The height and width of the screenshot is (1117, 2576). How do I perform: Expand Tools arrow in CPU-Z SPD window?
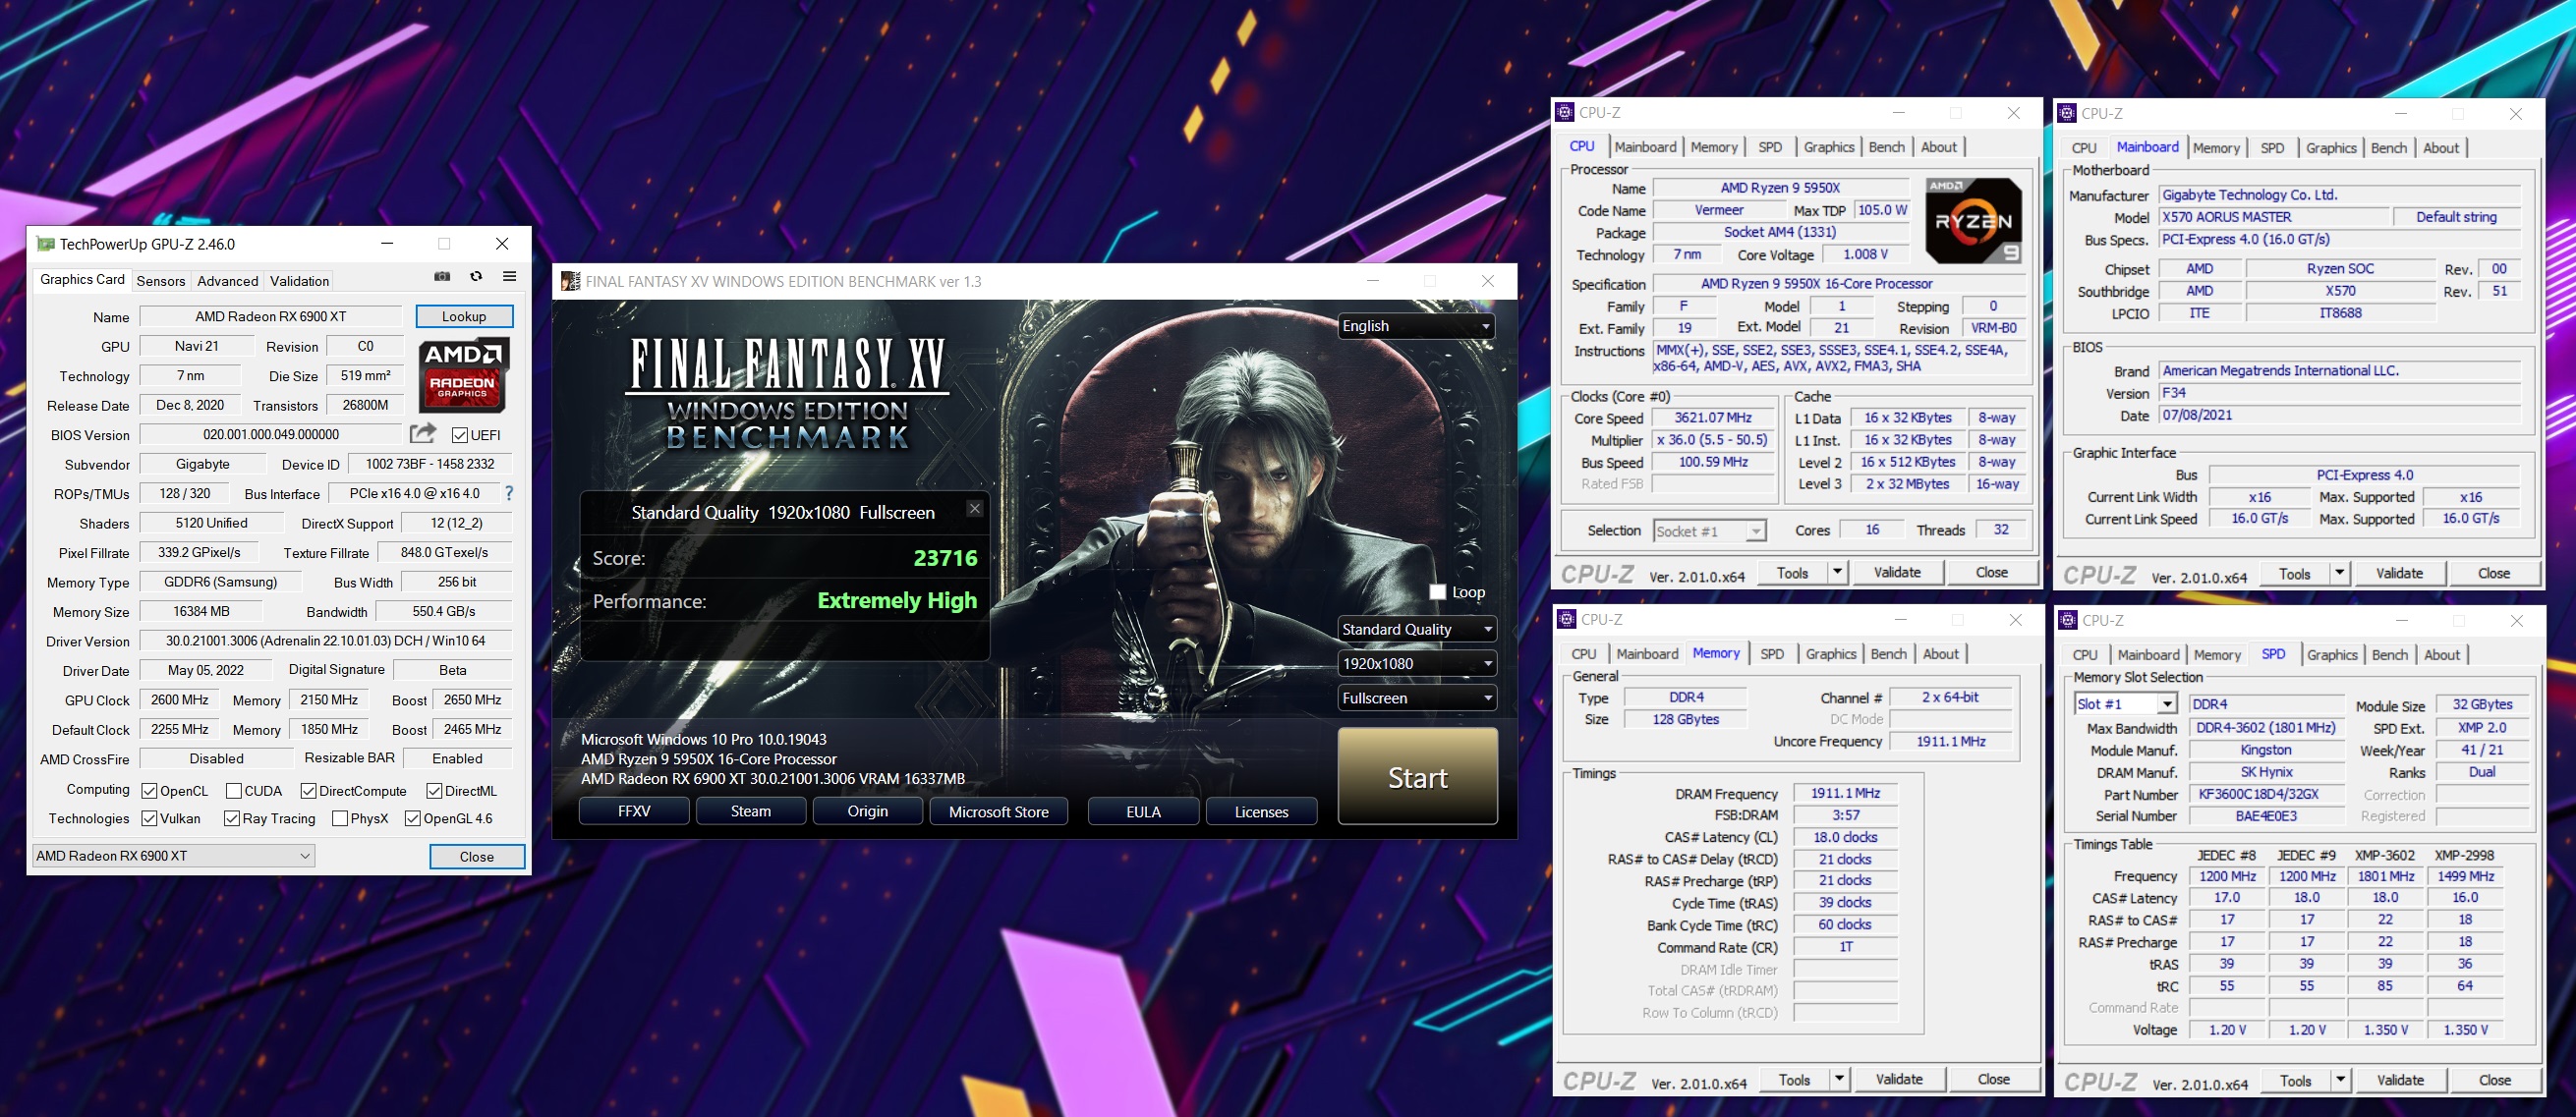[x=2340, y=1080]
